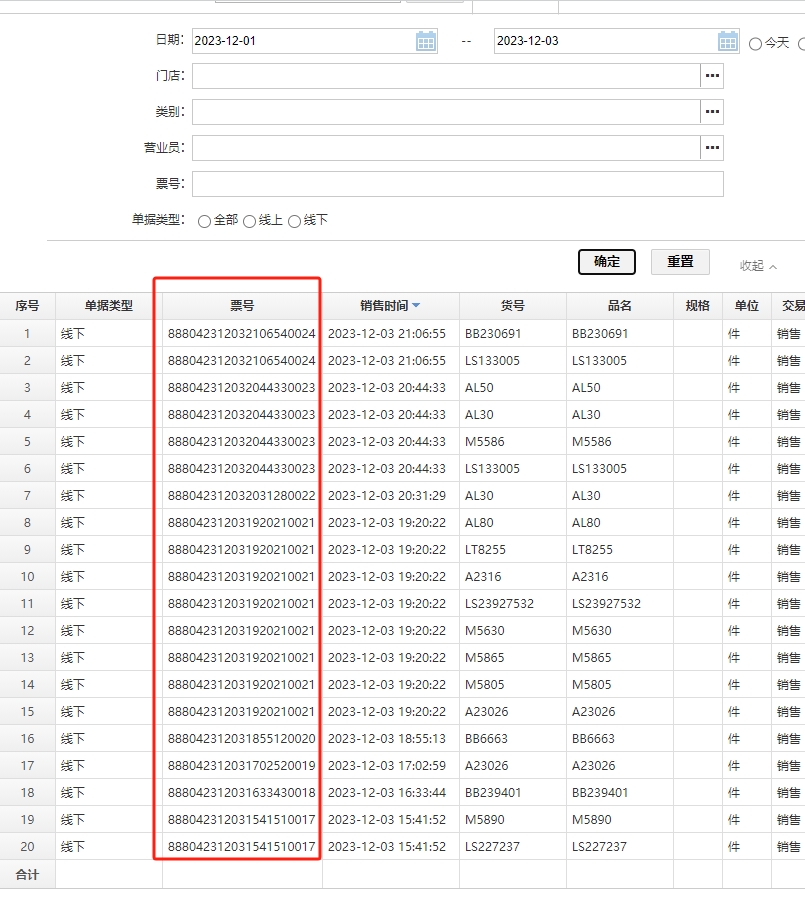Select ticket number 888042312031855120020

coord(241,739)
